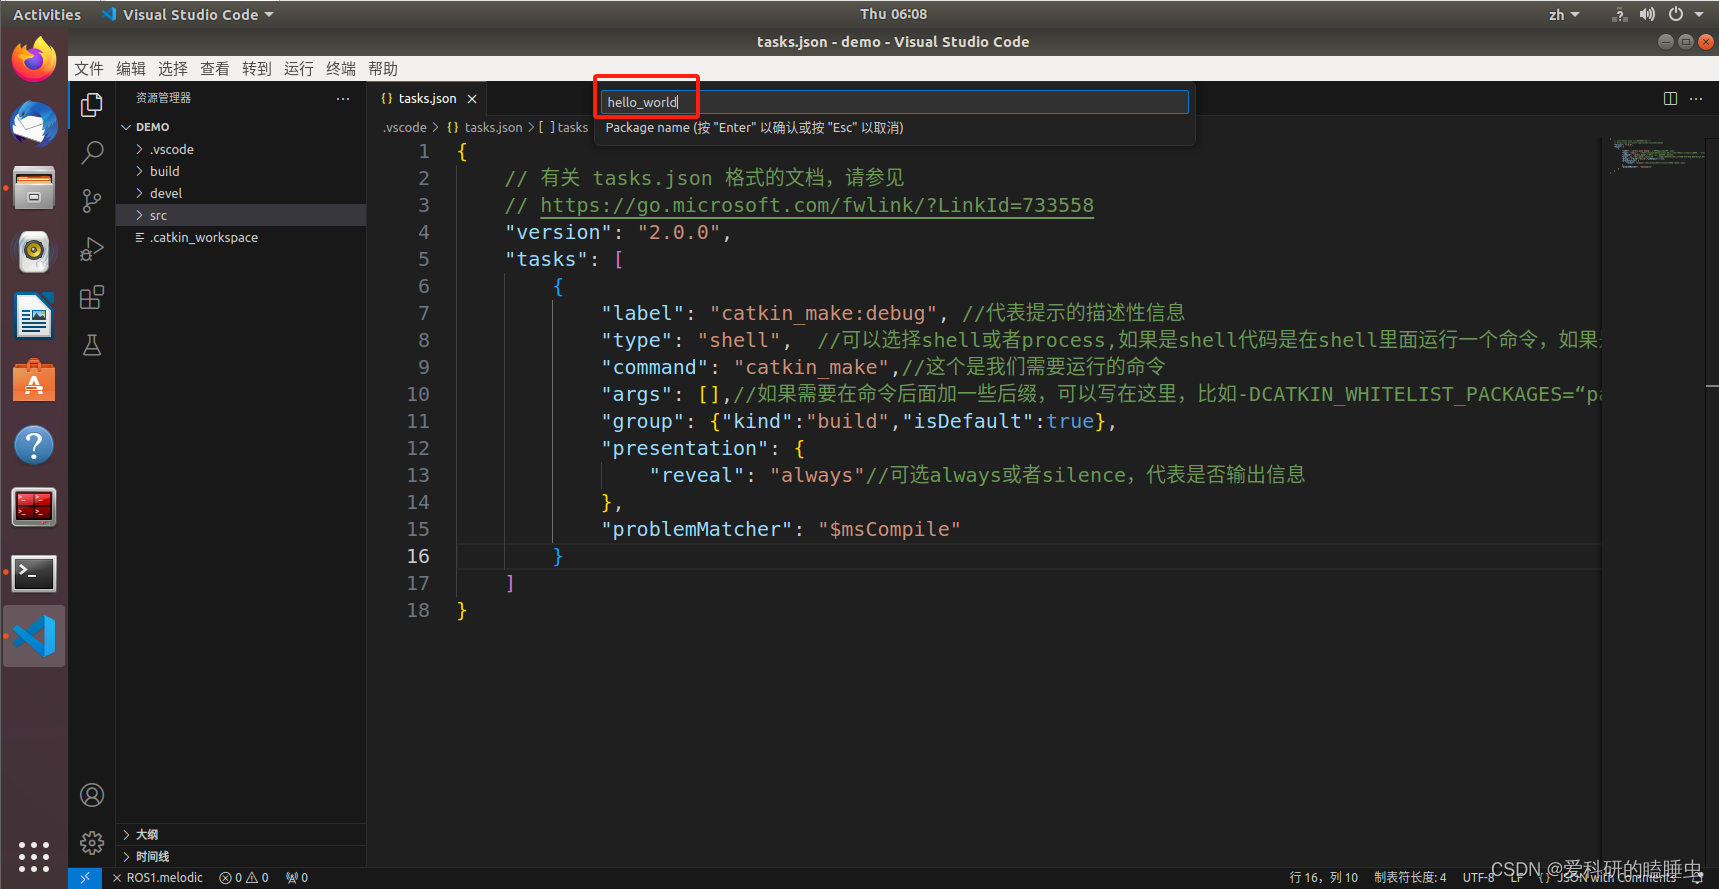Image resolution: width=1719 pixels, height=889 pixels.
Task: Open the Source Control view
Action: [x=92, y=201]
